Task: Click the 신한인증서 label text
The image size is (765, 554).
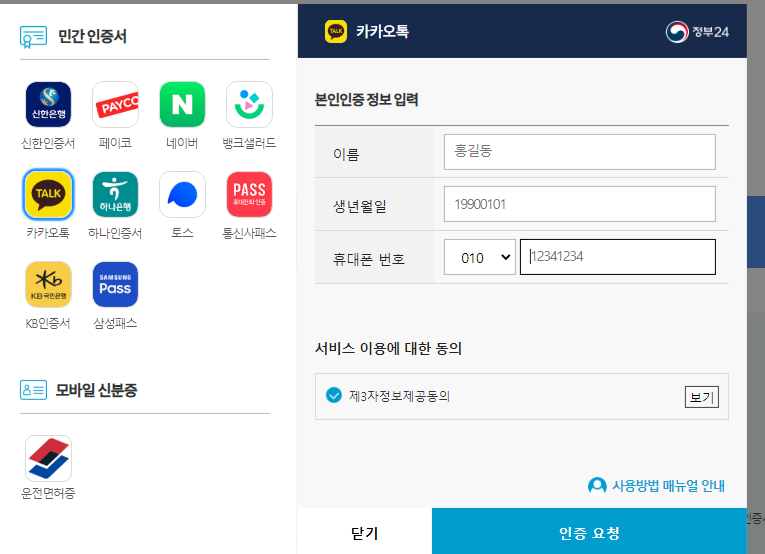Action: coord(48,143)
